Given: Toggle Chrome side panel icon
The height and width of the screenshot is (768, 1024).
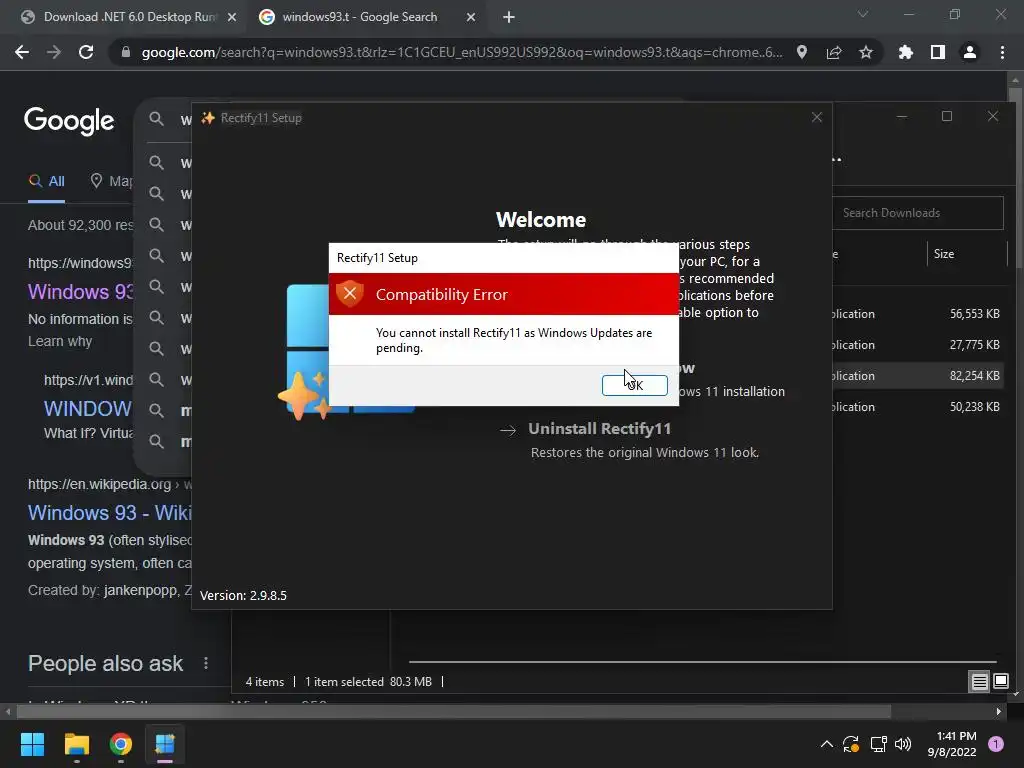Looking at the screenshot, I should 938,52.
